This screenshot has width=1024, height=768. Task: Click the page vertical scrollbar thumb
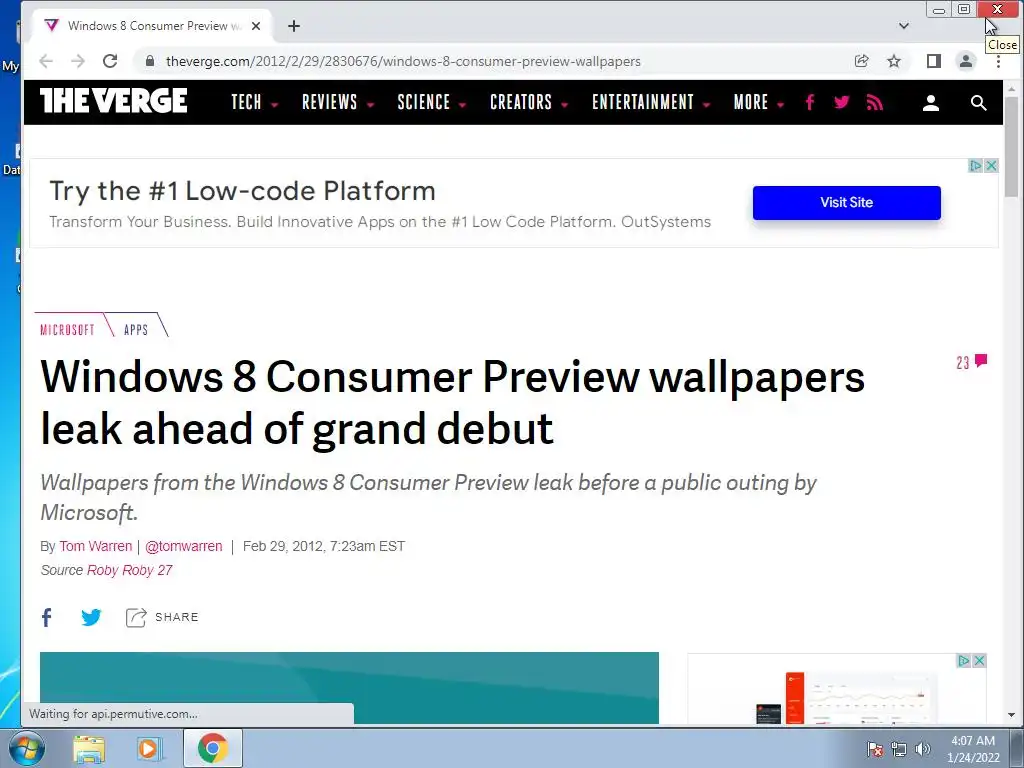(x=1012, y=145)
